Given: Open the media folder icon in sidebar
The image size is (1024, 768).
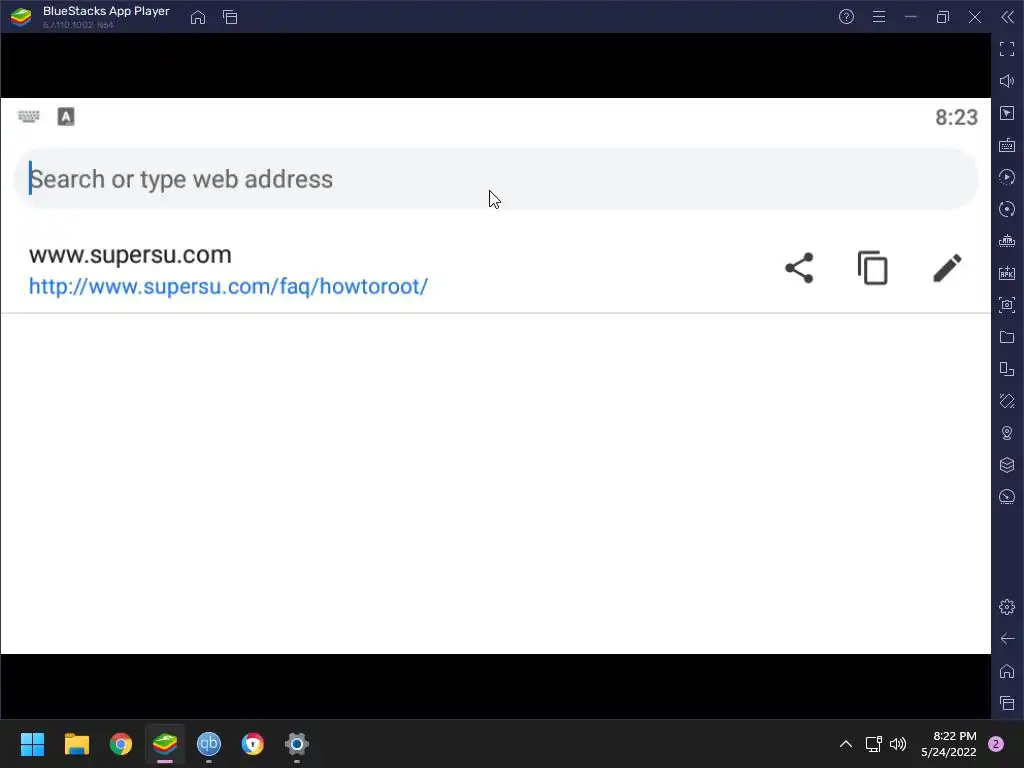Looking at the screenshot, I should pos(1007,337).
